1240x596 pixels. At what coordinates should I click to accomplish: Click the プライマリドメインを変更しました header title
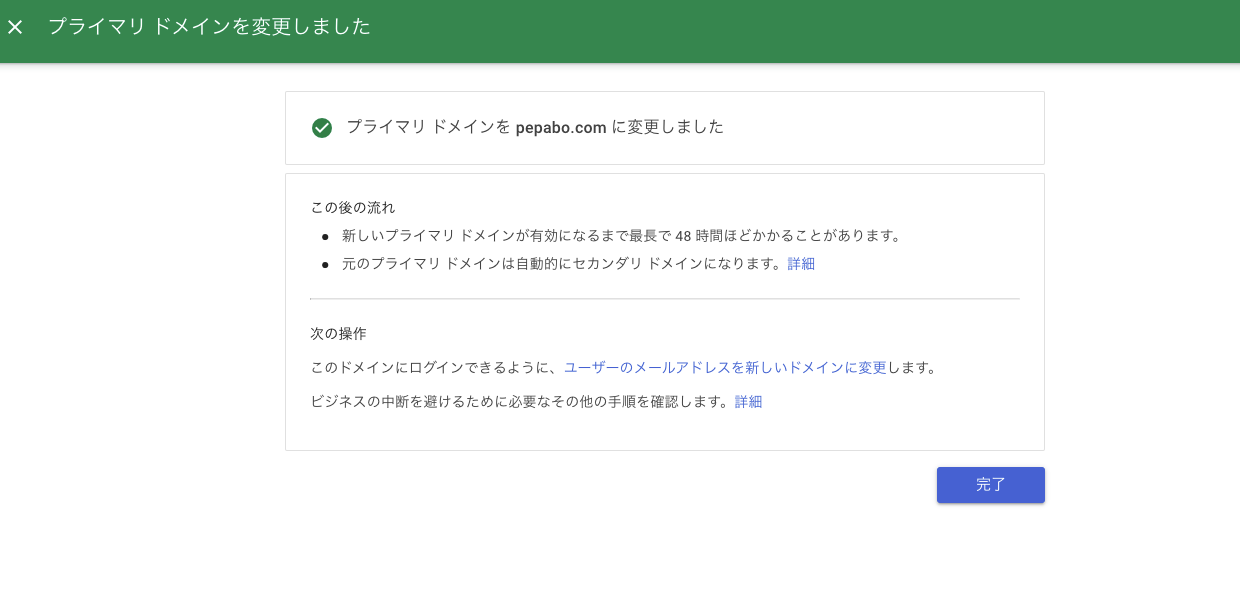[x=209, y=27]
